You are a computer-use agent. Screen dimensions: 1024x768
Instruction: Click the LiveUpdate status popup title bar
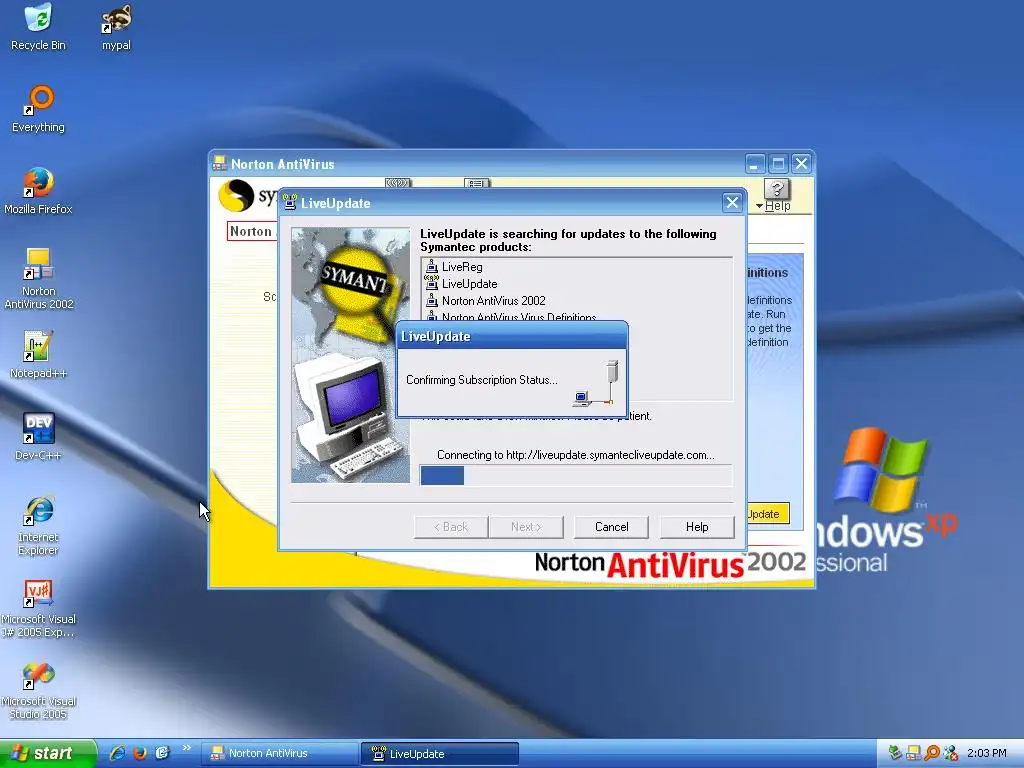[x=512, y=336]
